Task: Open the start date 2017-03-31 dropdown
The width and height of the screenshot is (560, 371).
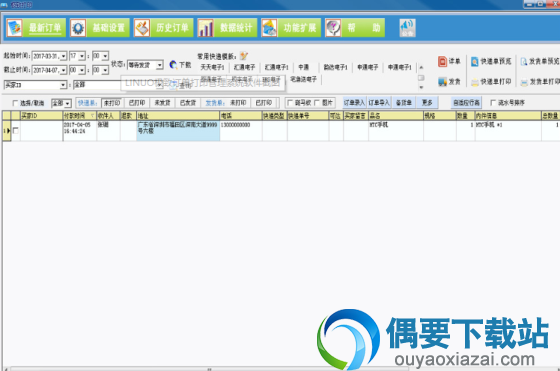Action: tap(63, 56)
